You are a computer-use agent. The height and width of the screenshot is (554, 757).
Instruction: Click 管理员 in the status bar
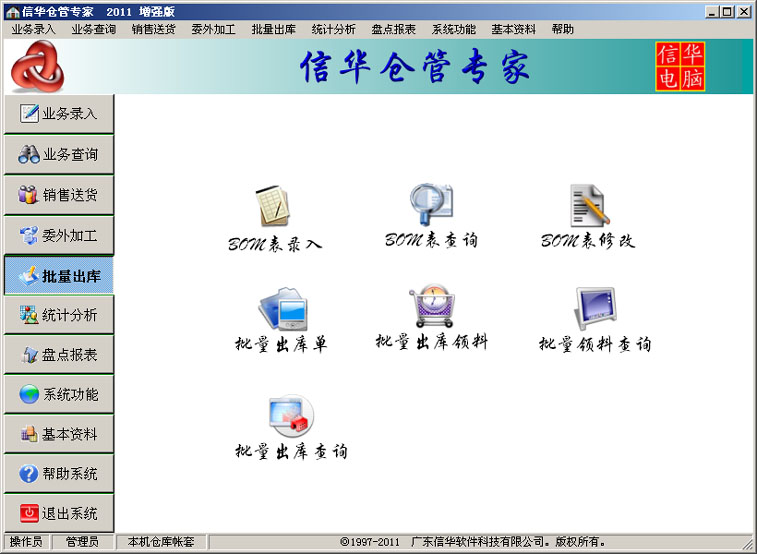(83, 542)
